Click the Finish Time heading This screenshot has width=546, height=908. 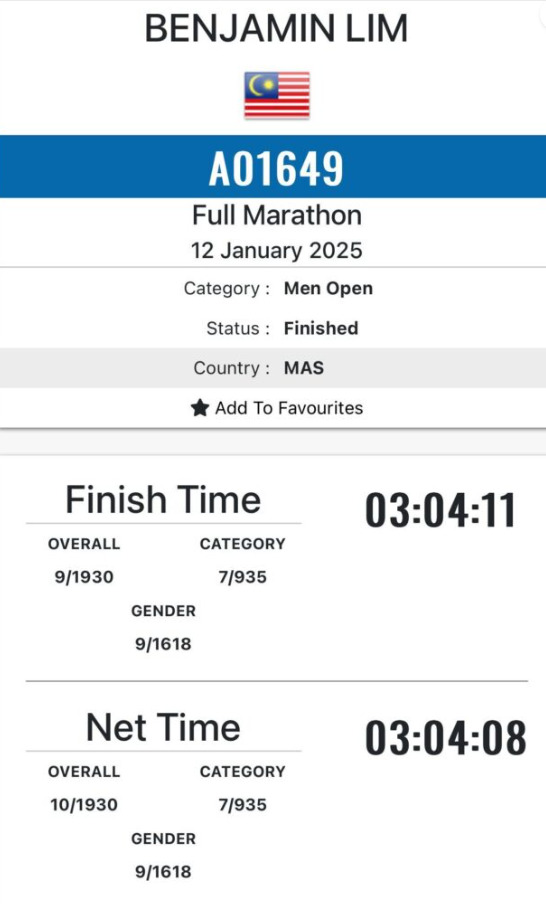coord(163,500)
